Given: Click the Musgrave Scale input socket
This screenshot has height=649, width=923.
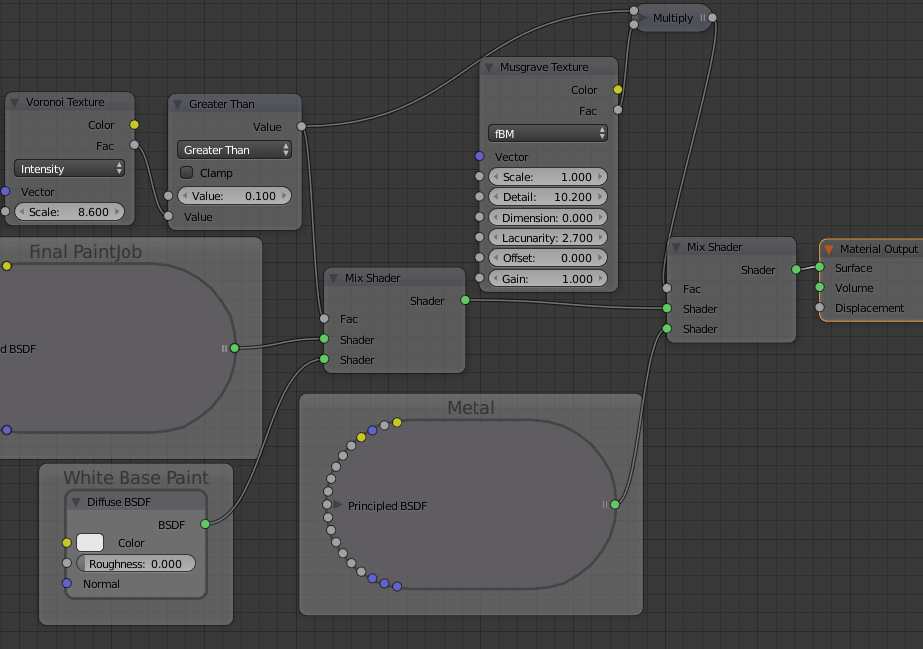Looking at the screenshot, I should (479, 177).
